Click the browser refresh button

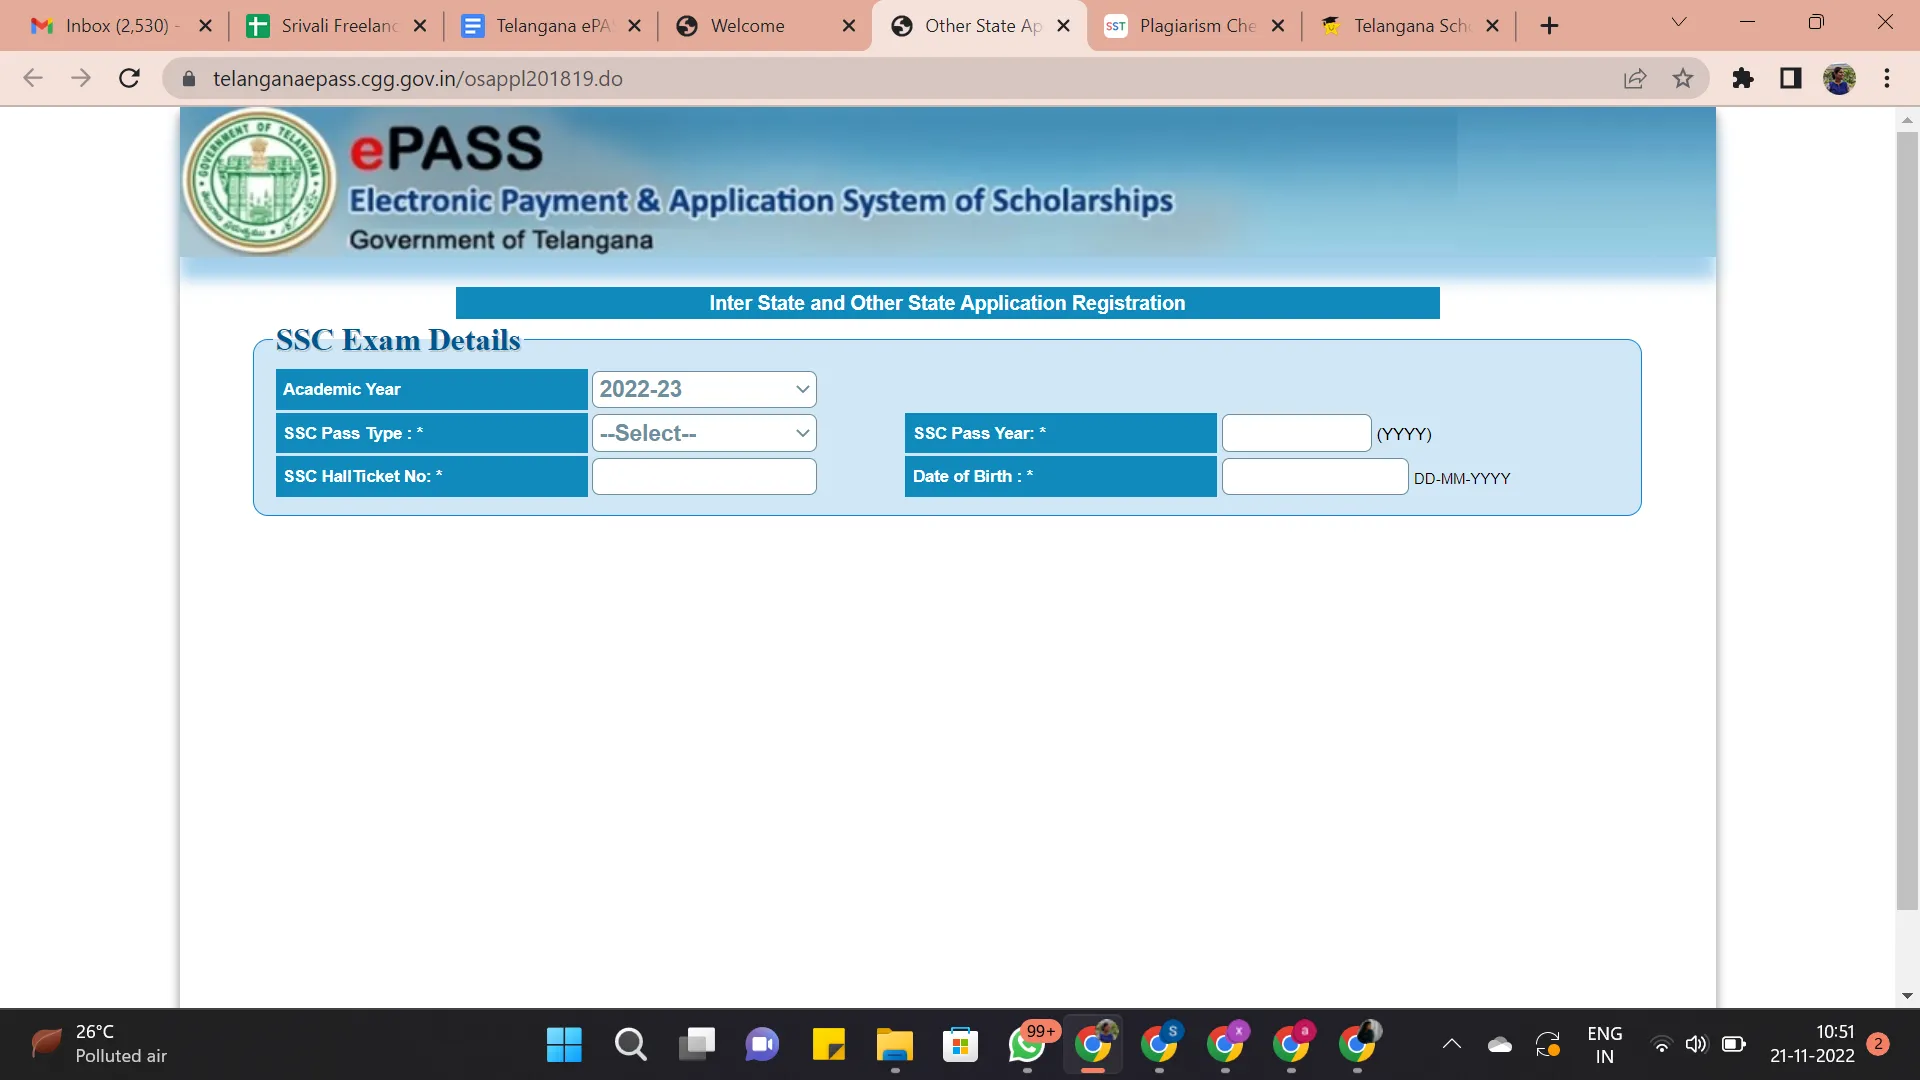pos(128,79)
